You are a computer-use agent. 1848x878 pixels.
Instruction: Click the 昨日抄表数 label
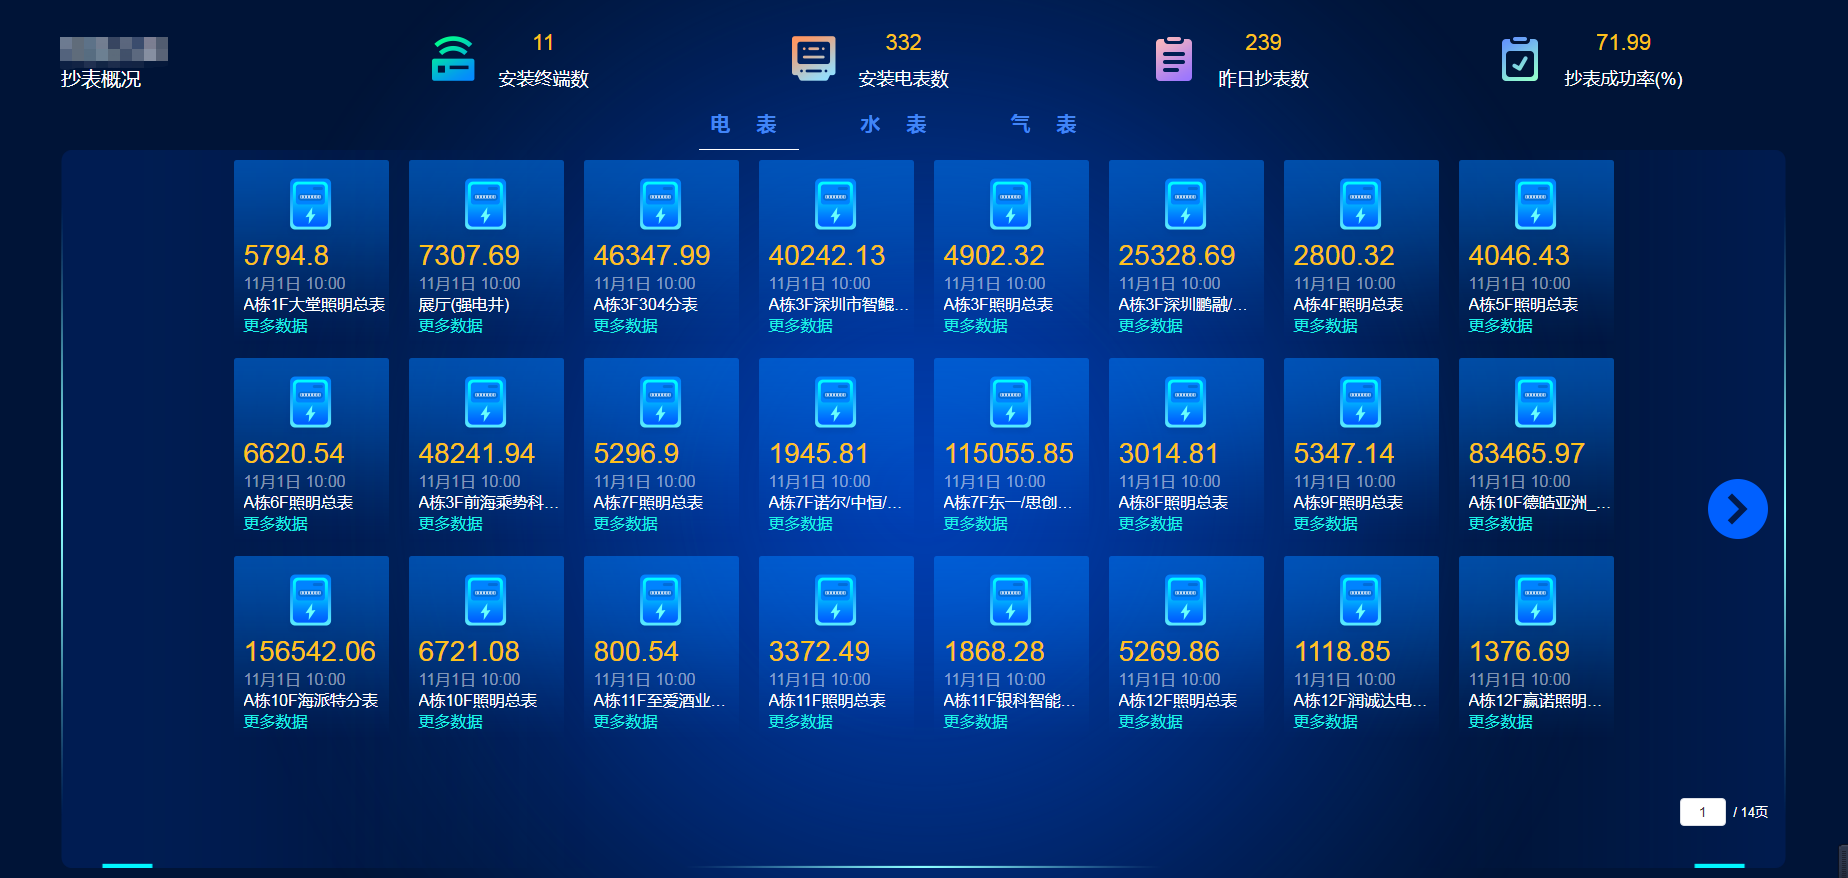click(x=1264, y=79)
